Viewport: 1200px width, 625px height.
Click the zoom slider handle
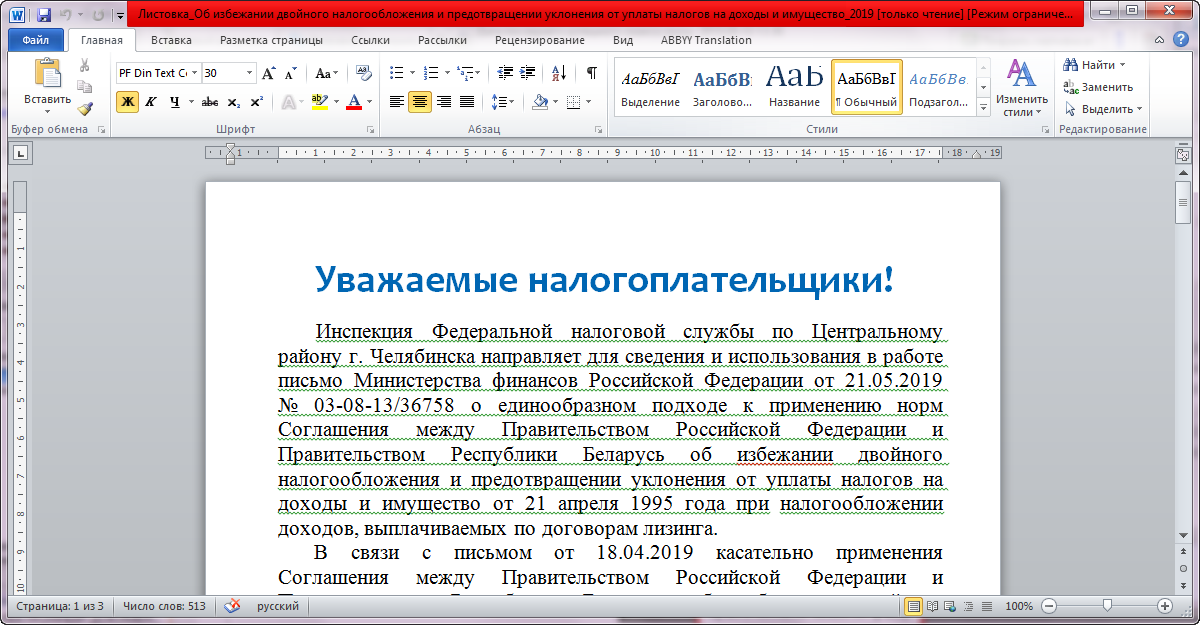tap(1106, 606)
